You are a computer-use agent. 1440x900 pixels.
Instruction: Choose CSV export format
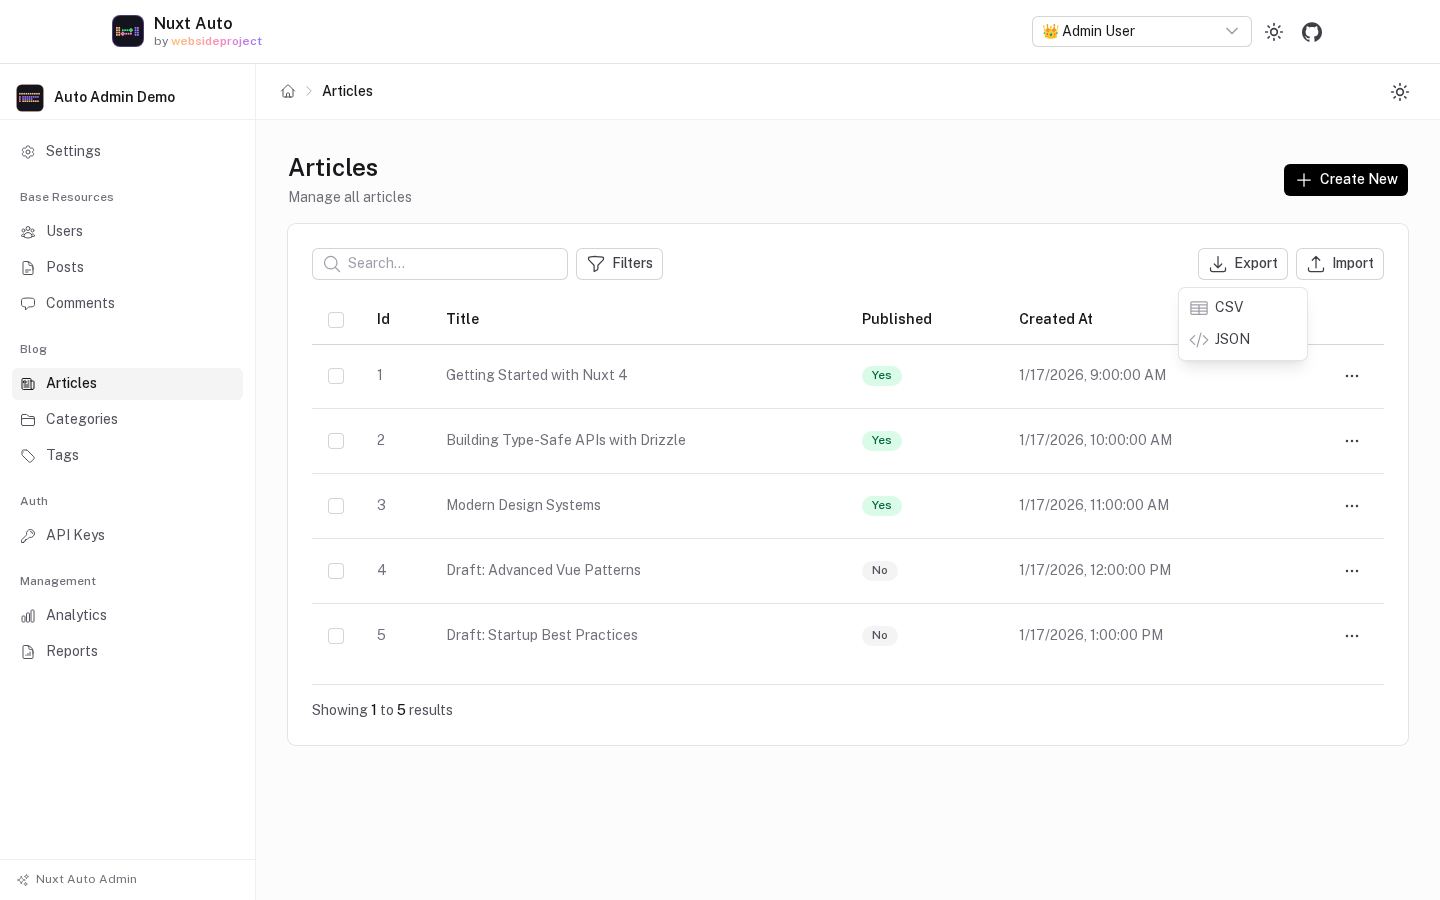pyautogui.click(x=1243, y=307)
